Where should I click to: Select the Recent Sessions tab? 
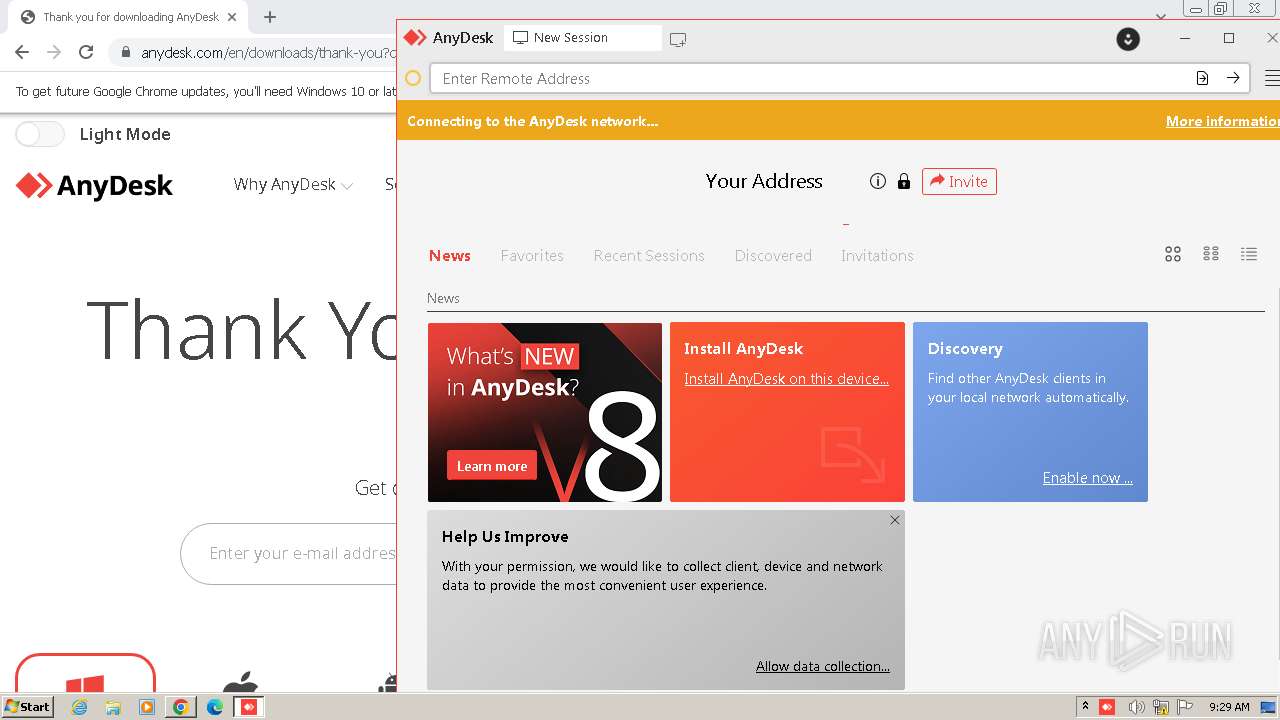pos(649,255)
